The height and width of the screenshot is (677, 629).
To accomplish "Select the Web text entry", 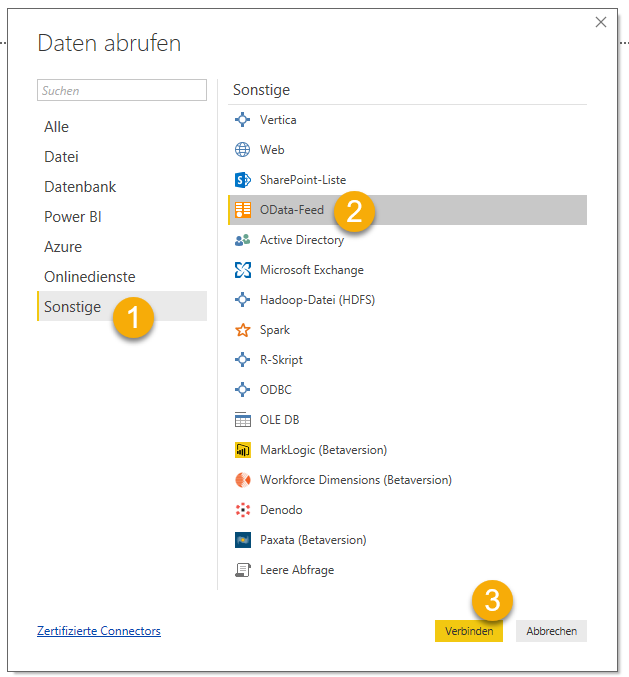I will pos(272,150).
